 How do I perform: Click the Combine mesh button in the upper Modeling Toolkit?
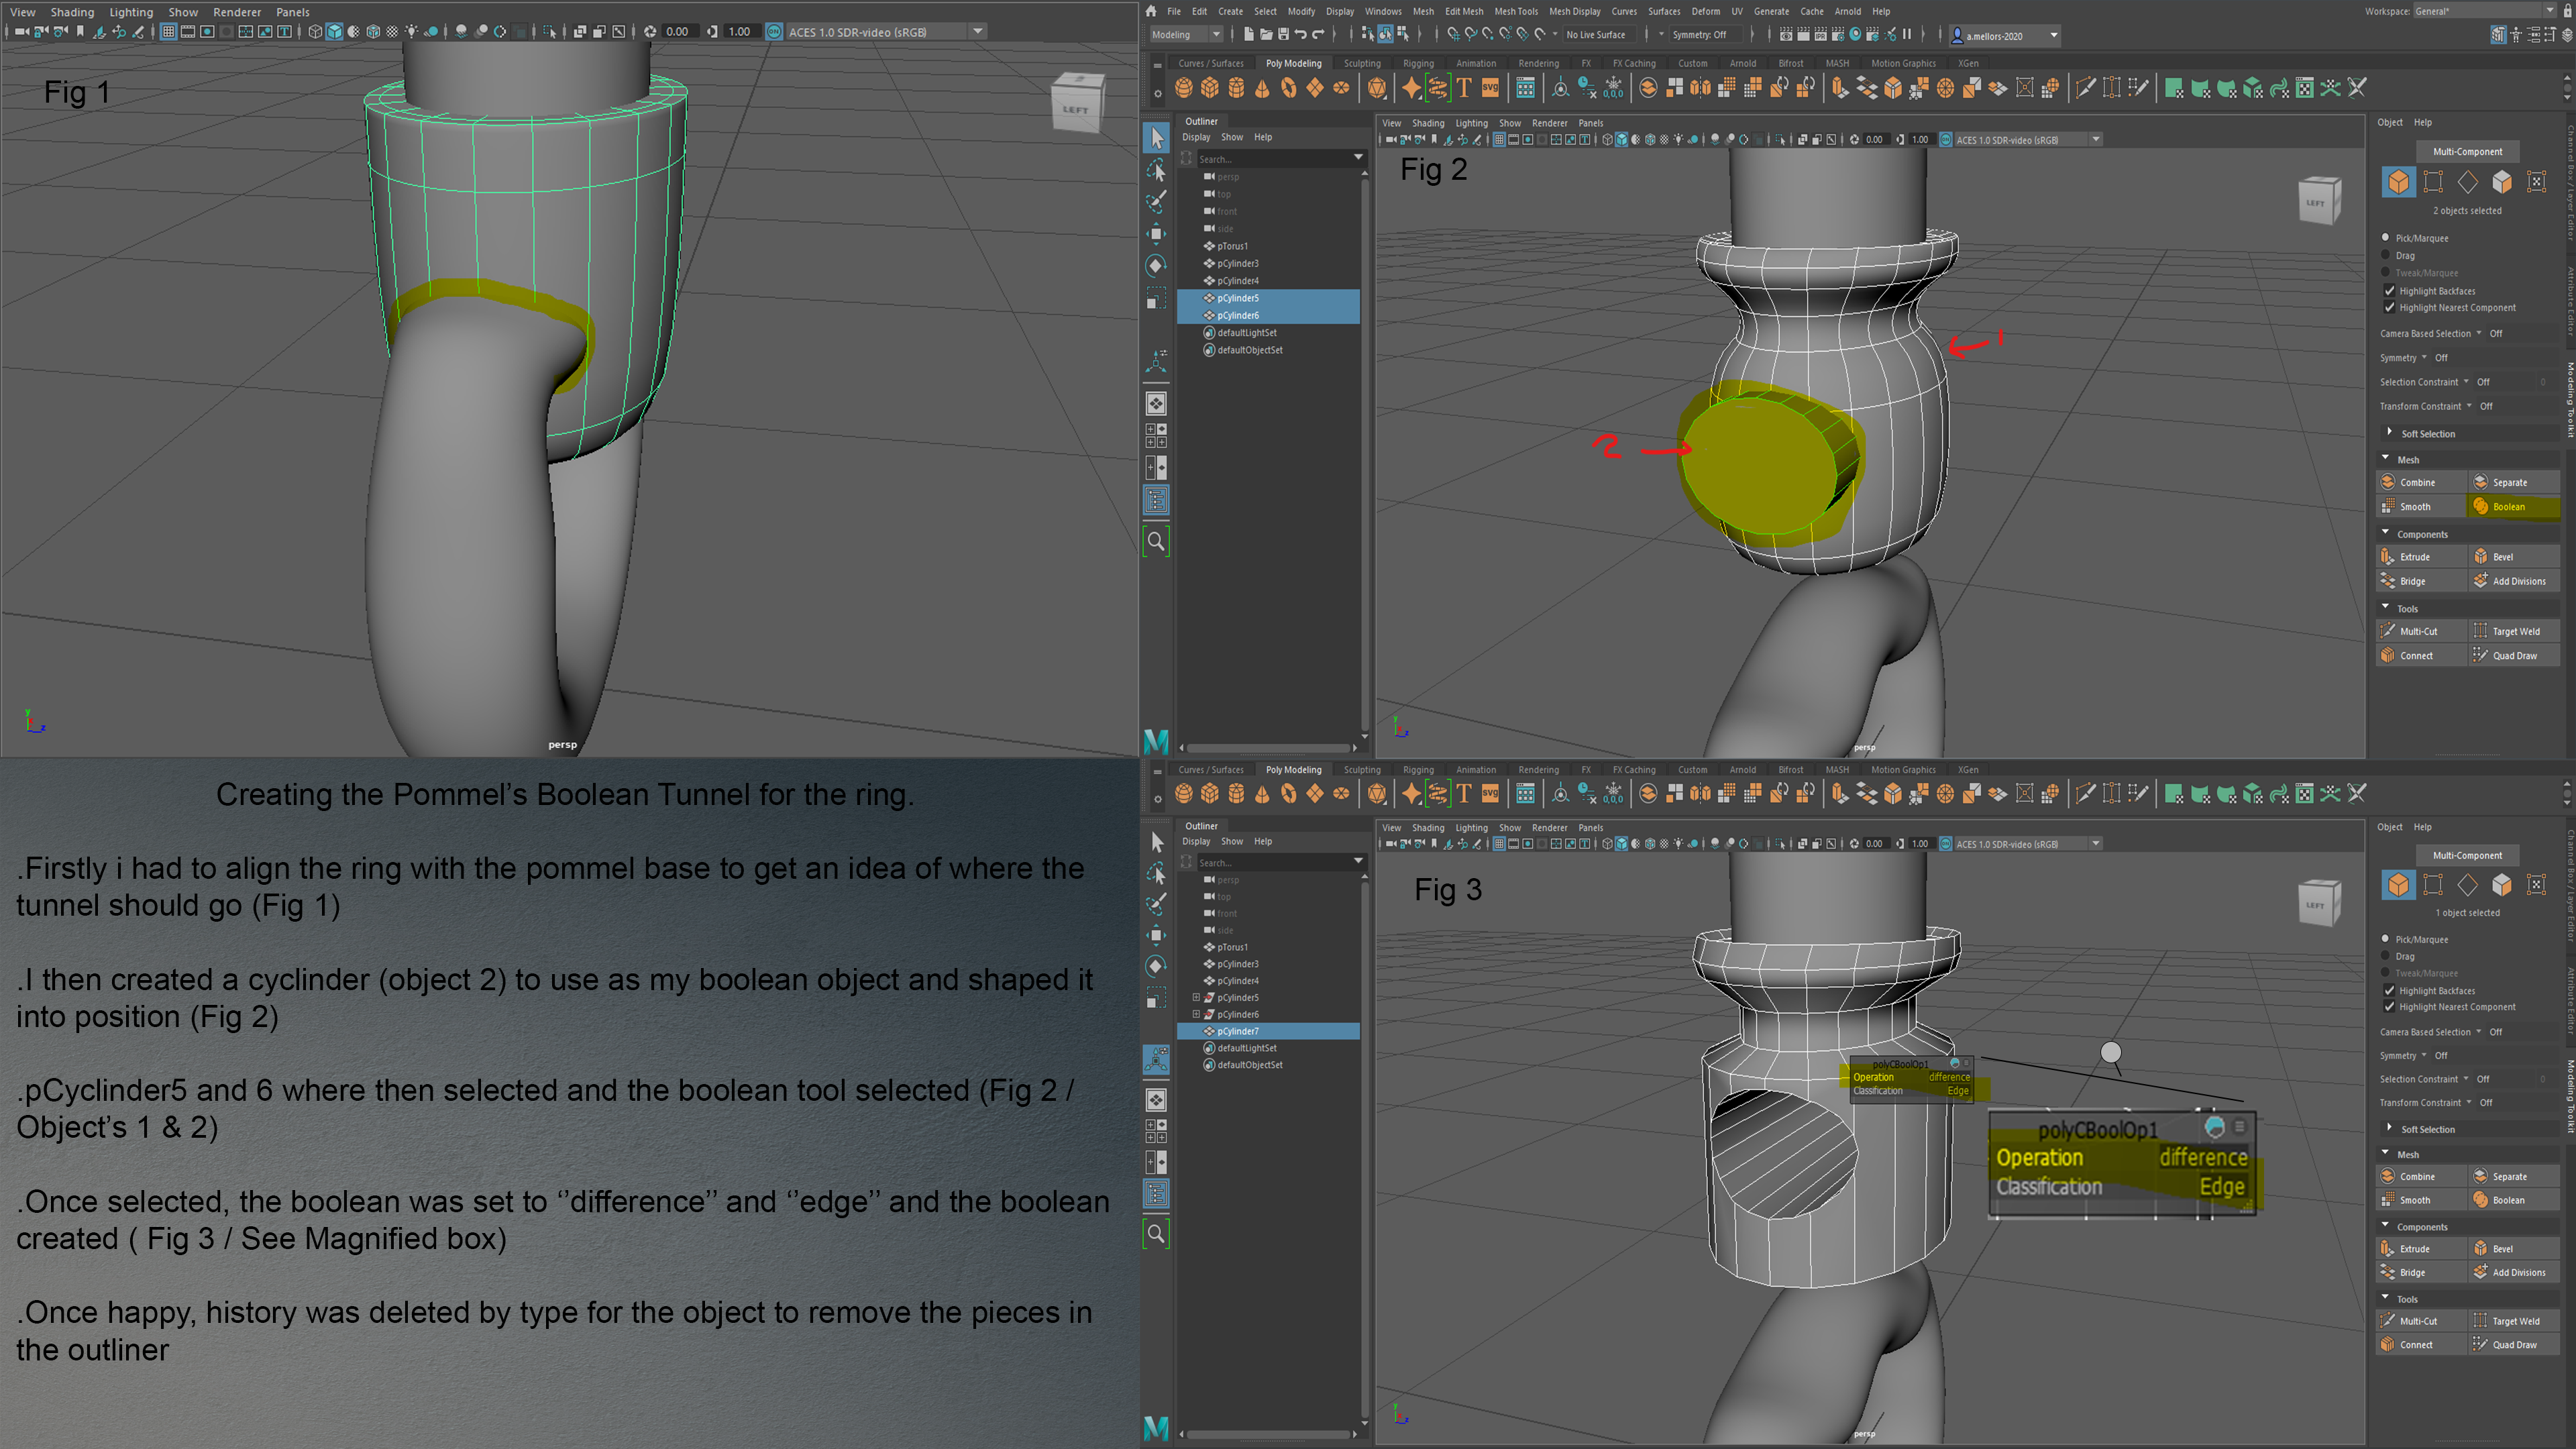click(2417, 483)
